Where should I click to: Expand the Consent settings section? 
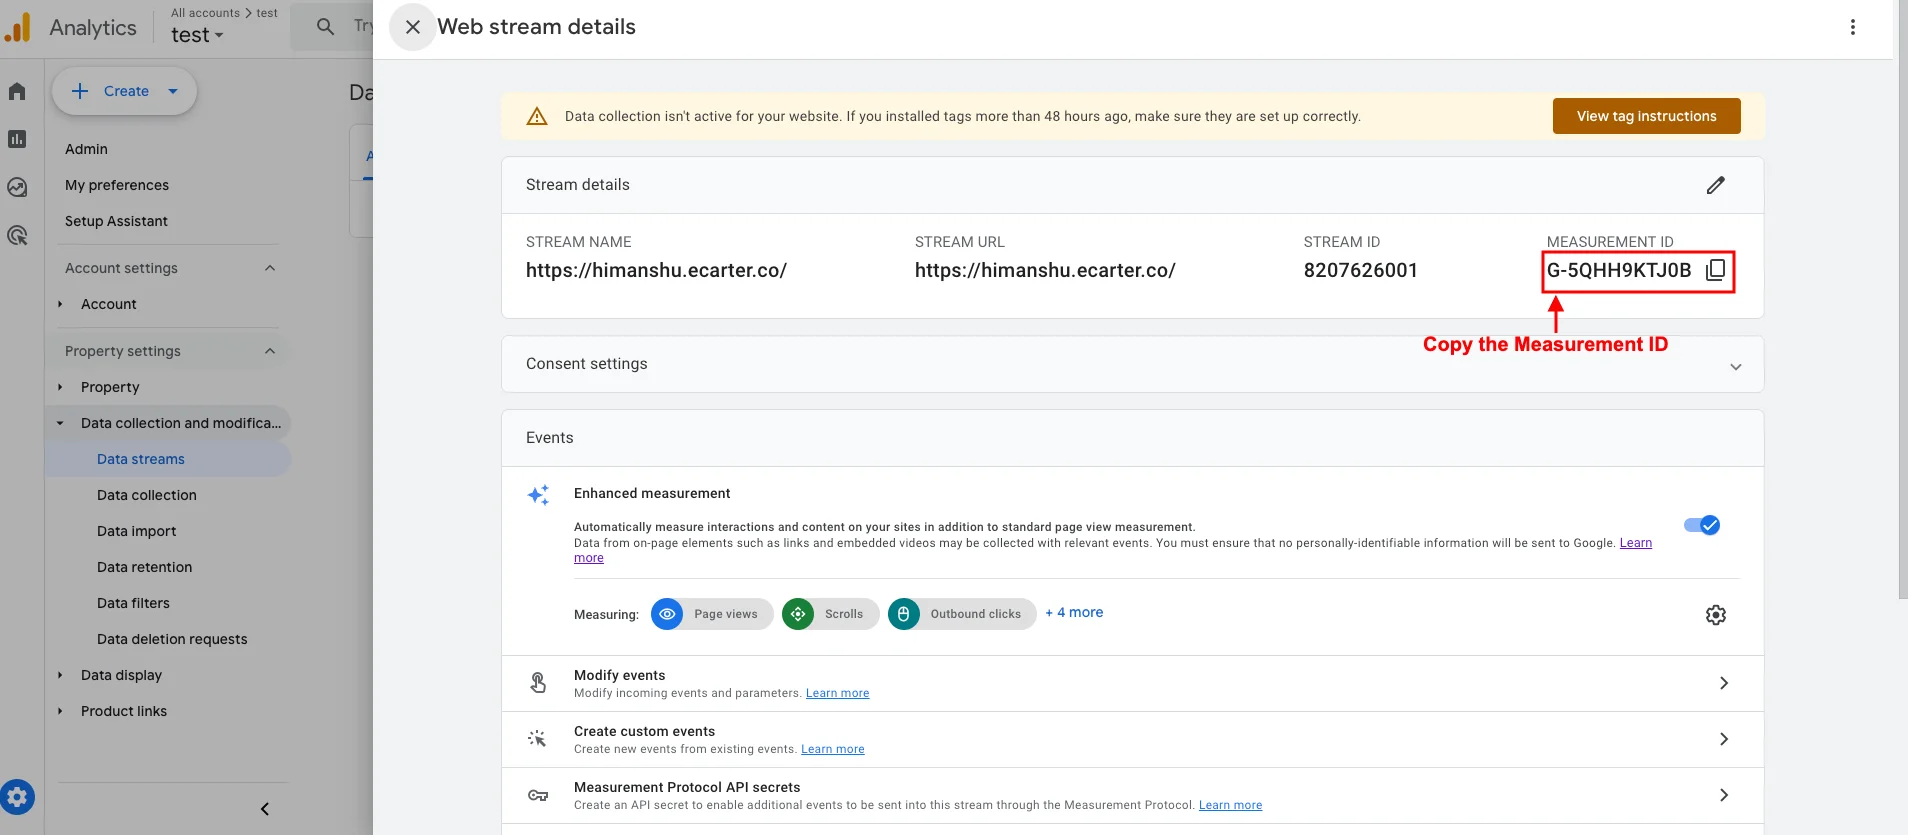(x=1735, y=366)
